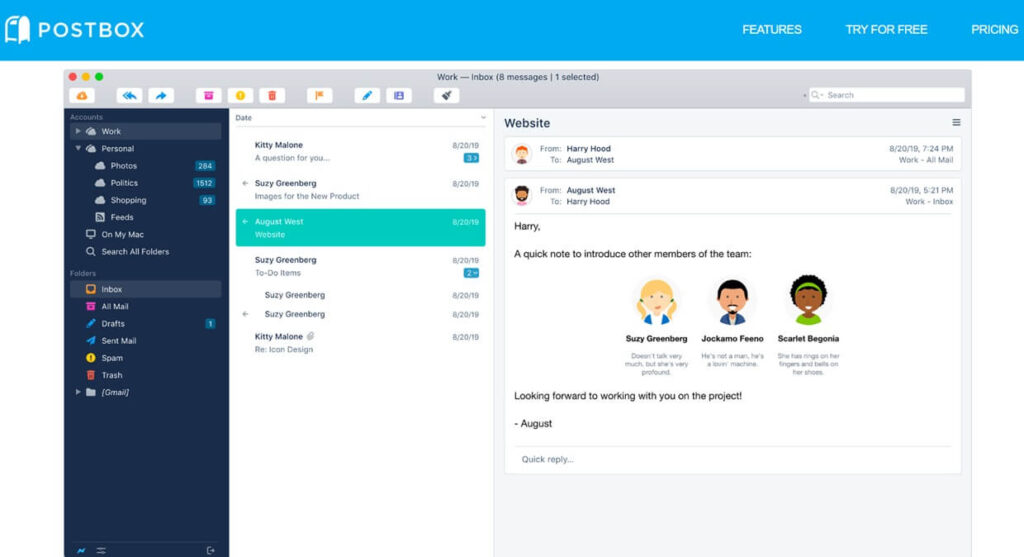Click the Personal account cloud icon
Viewport: 1024px width, 557px height.
(91, 148)
